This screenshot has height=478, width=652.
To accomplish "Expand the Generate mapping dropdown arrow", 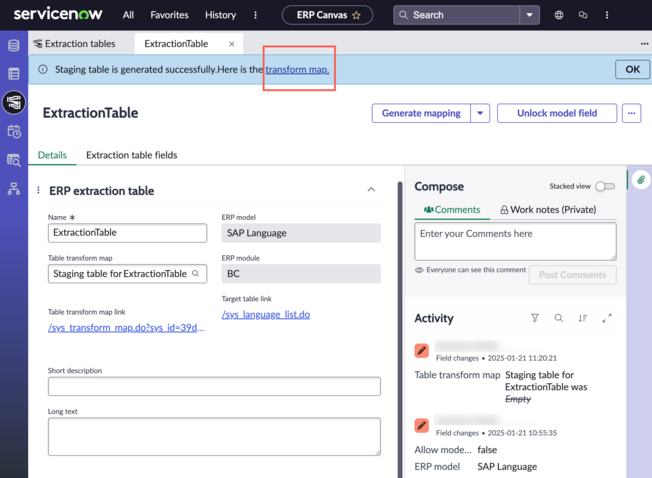I will click(480, 113).
